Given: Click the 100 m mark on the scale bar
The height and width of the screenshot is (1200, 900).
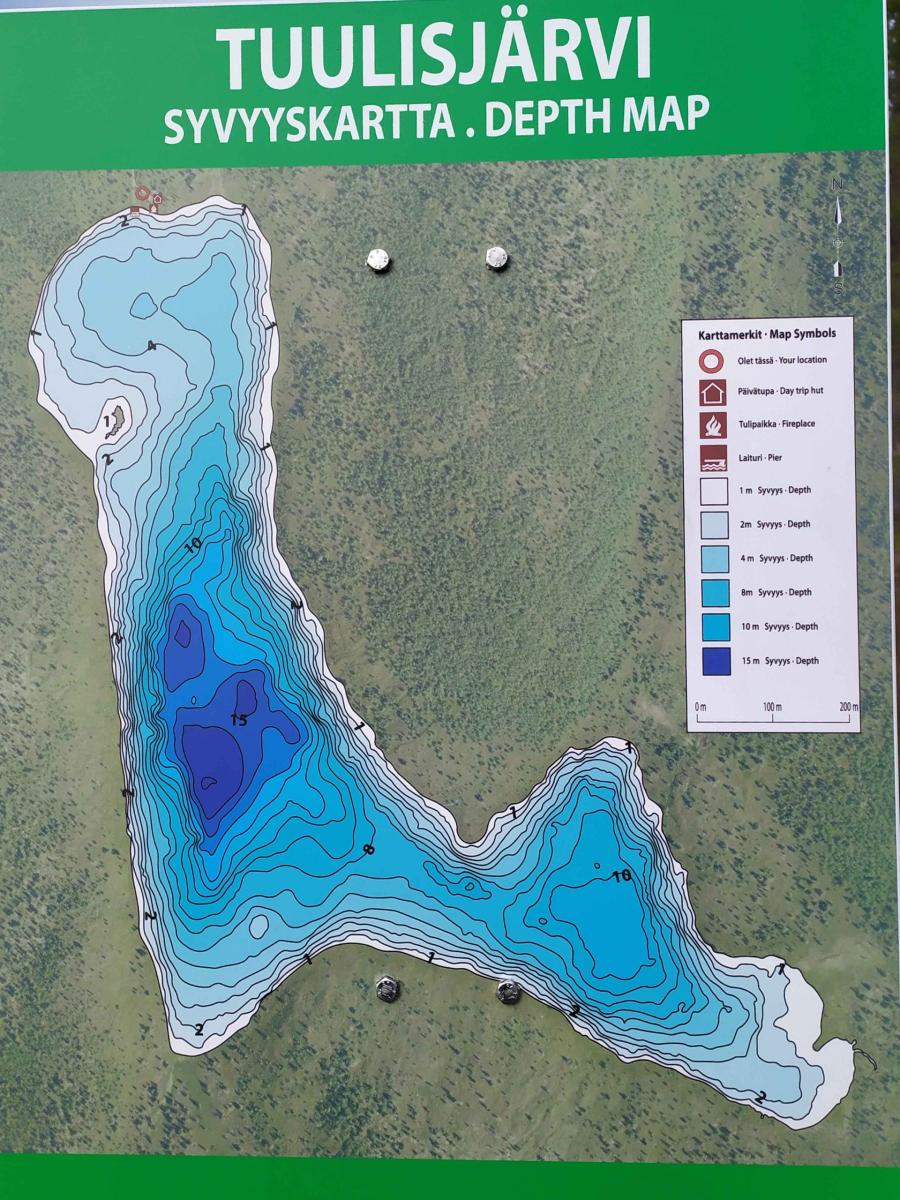Looking at the screenshot, I should tap(772, 707).
